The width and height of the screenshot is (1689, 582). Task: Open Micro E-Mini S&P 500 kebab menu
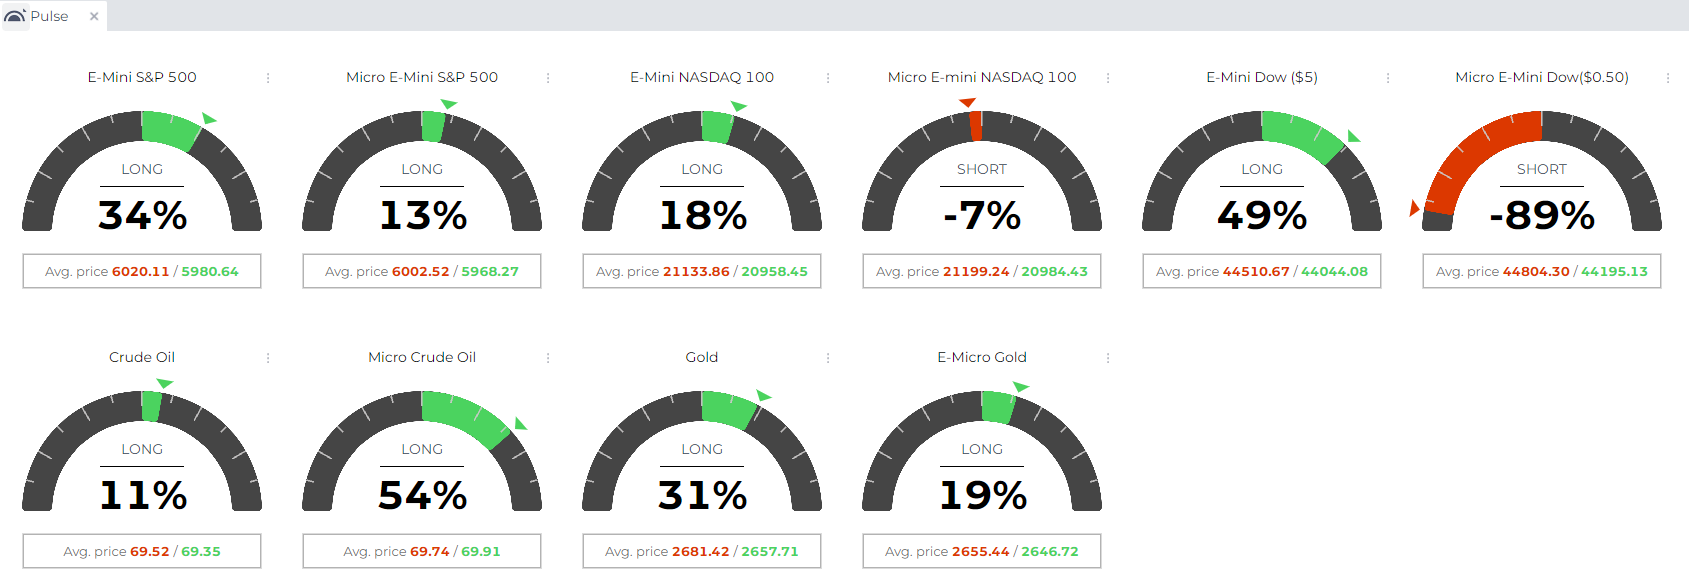point(548,78)
